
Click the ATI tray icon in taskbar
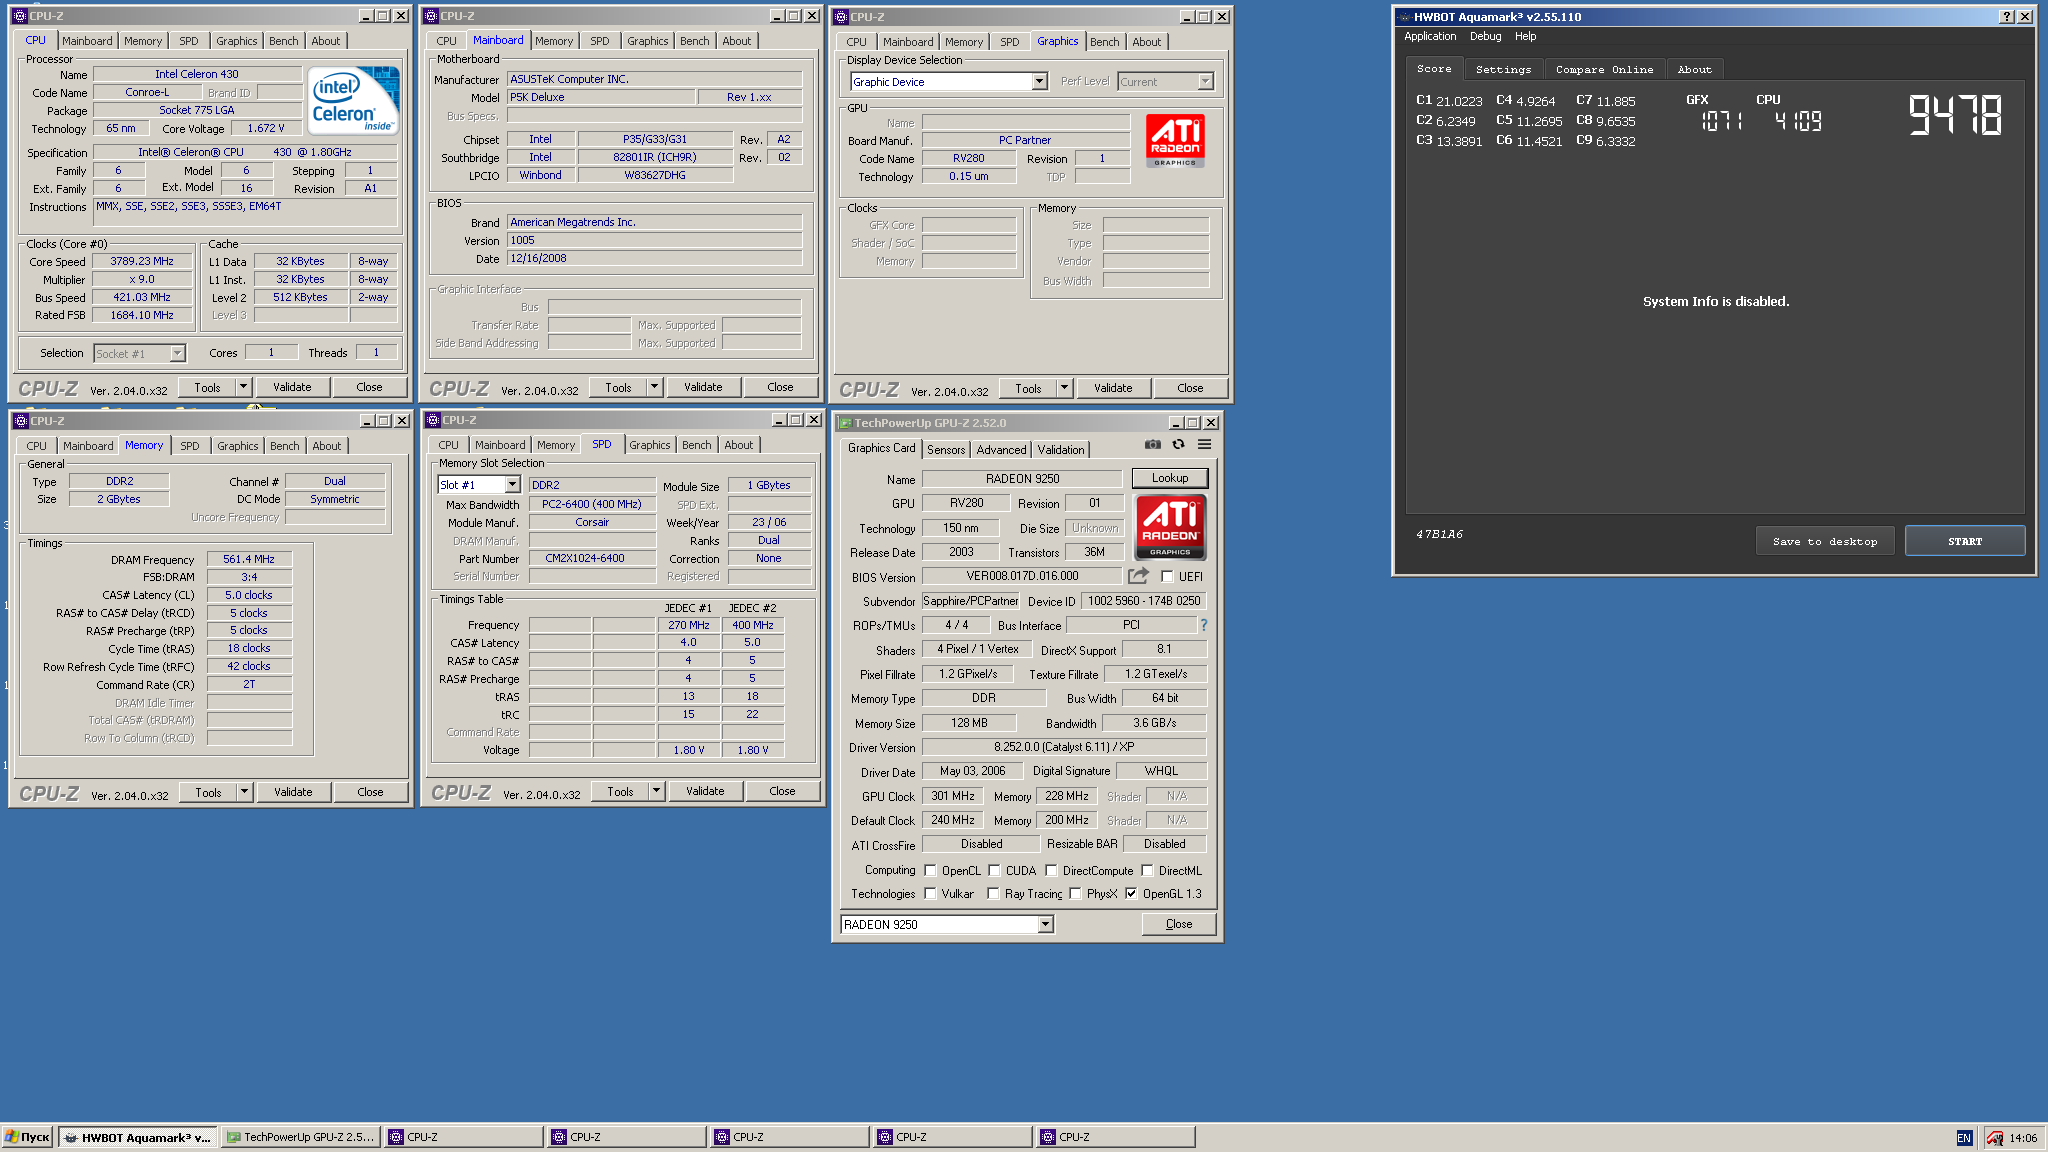tap(1995, 1138)
